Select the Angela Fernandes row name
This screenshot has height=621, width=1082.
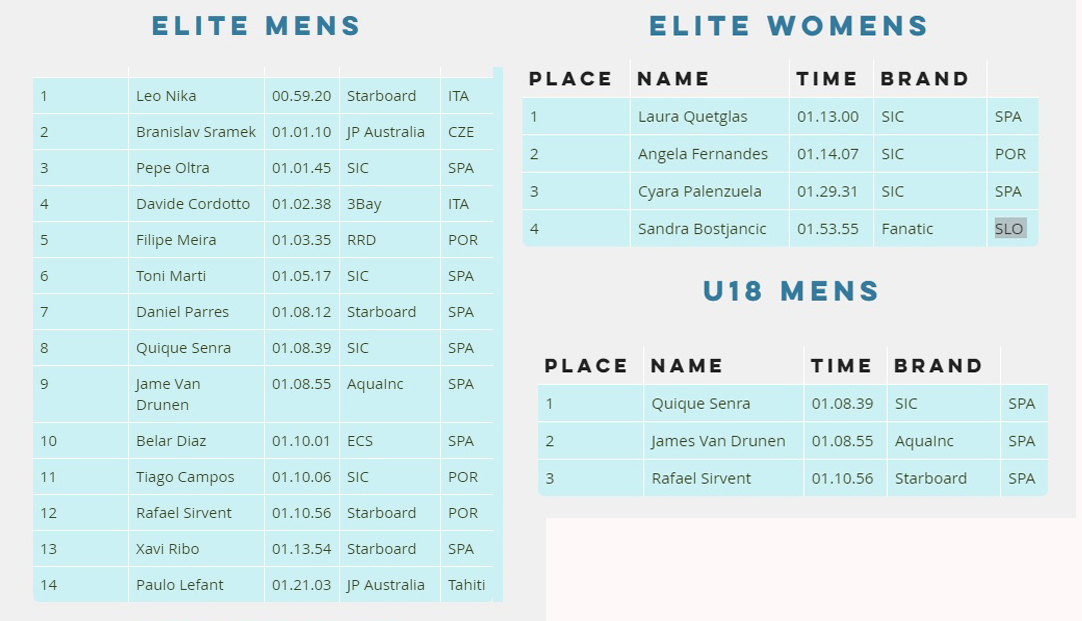click(702, 155)
